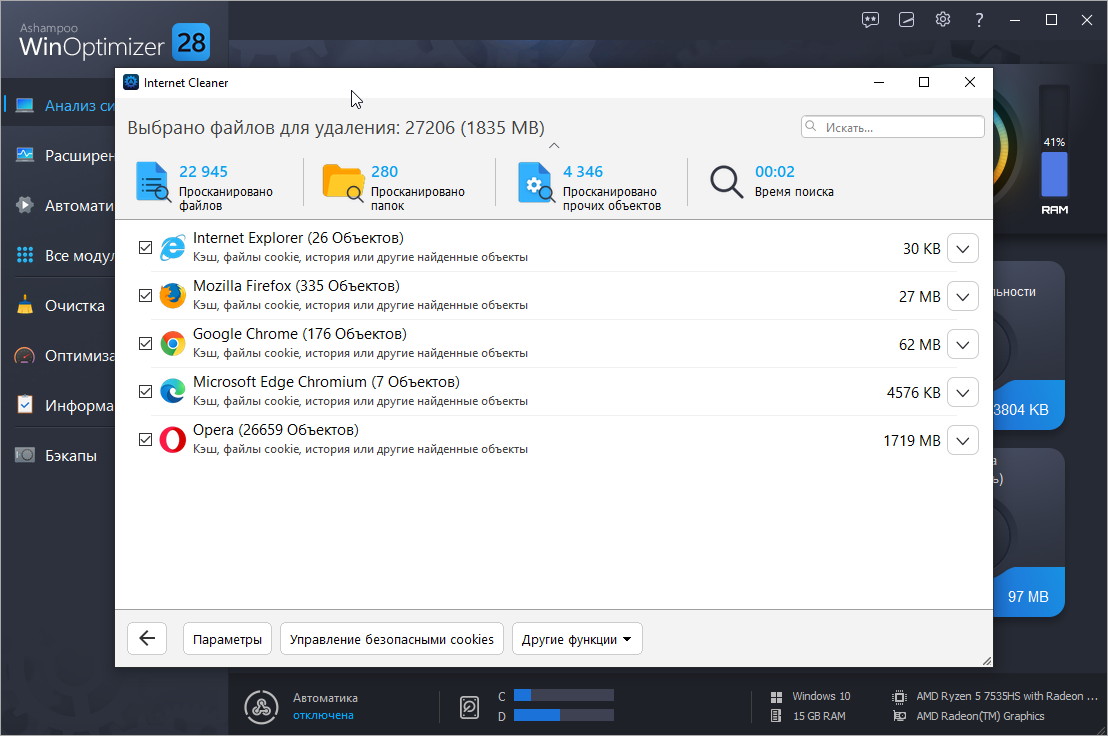Click the disk drive icon in status bar

pos(469,707)
